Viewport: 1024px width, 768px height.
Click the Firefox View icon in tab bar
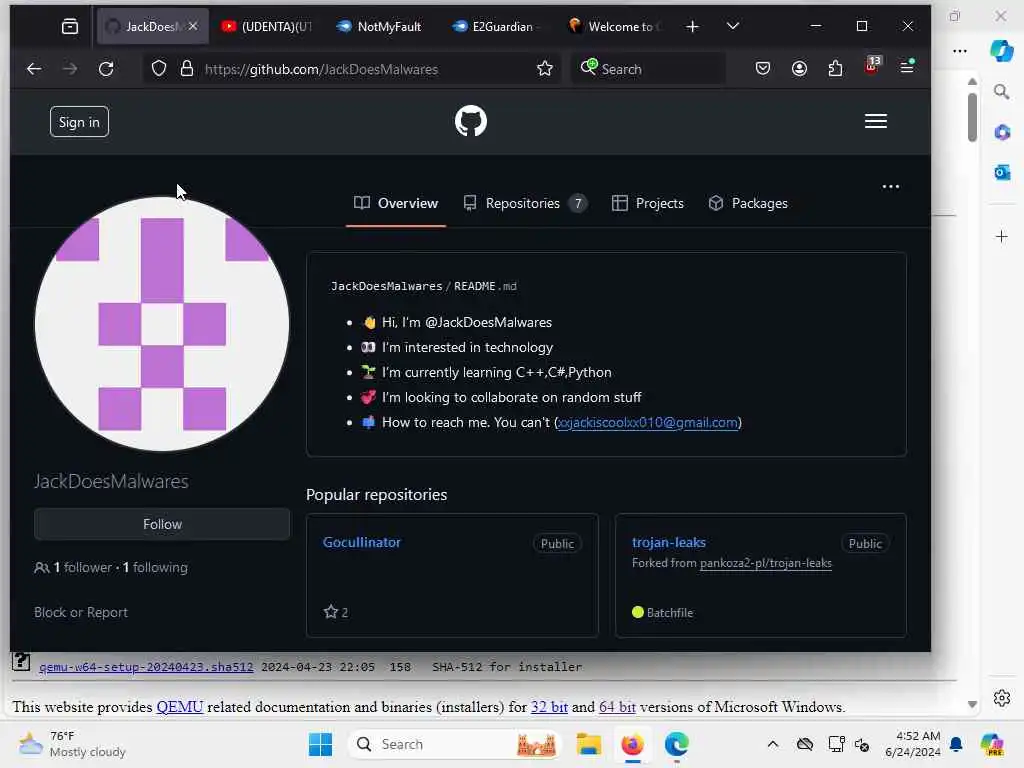(x=70, y=27)
